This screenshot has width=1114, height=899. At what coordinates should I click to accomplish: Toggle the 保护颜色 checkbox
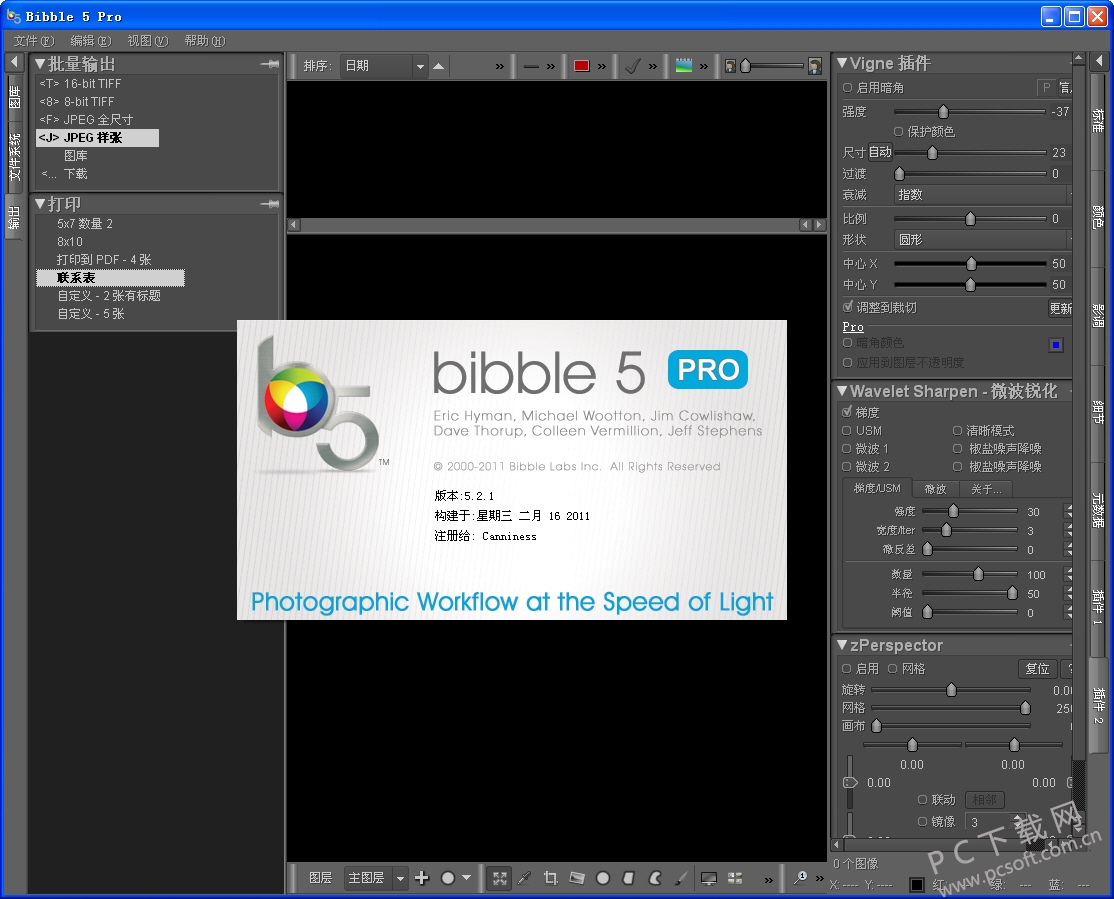[x=899, y=131]
